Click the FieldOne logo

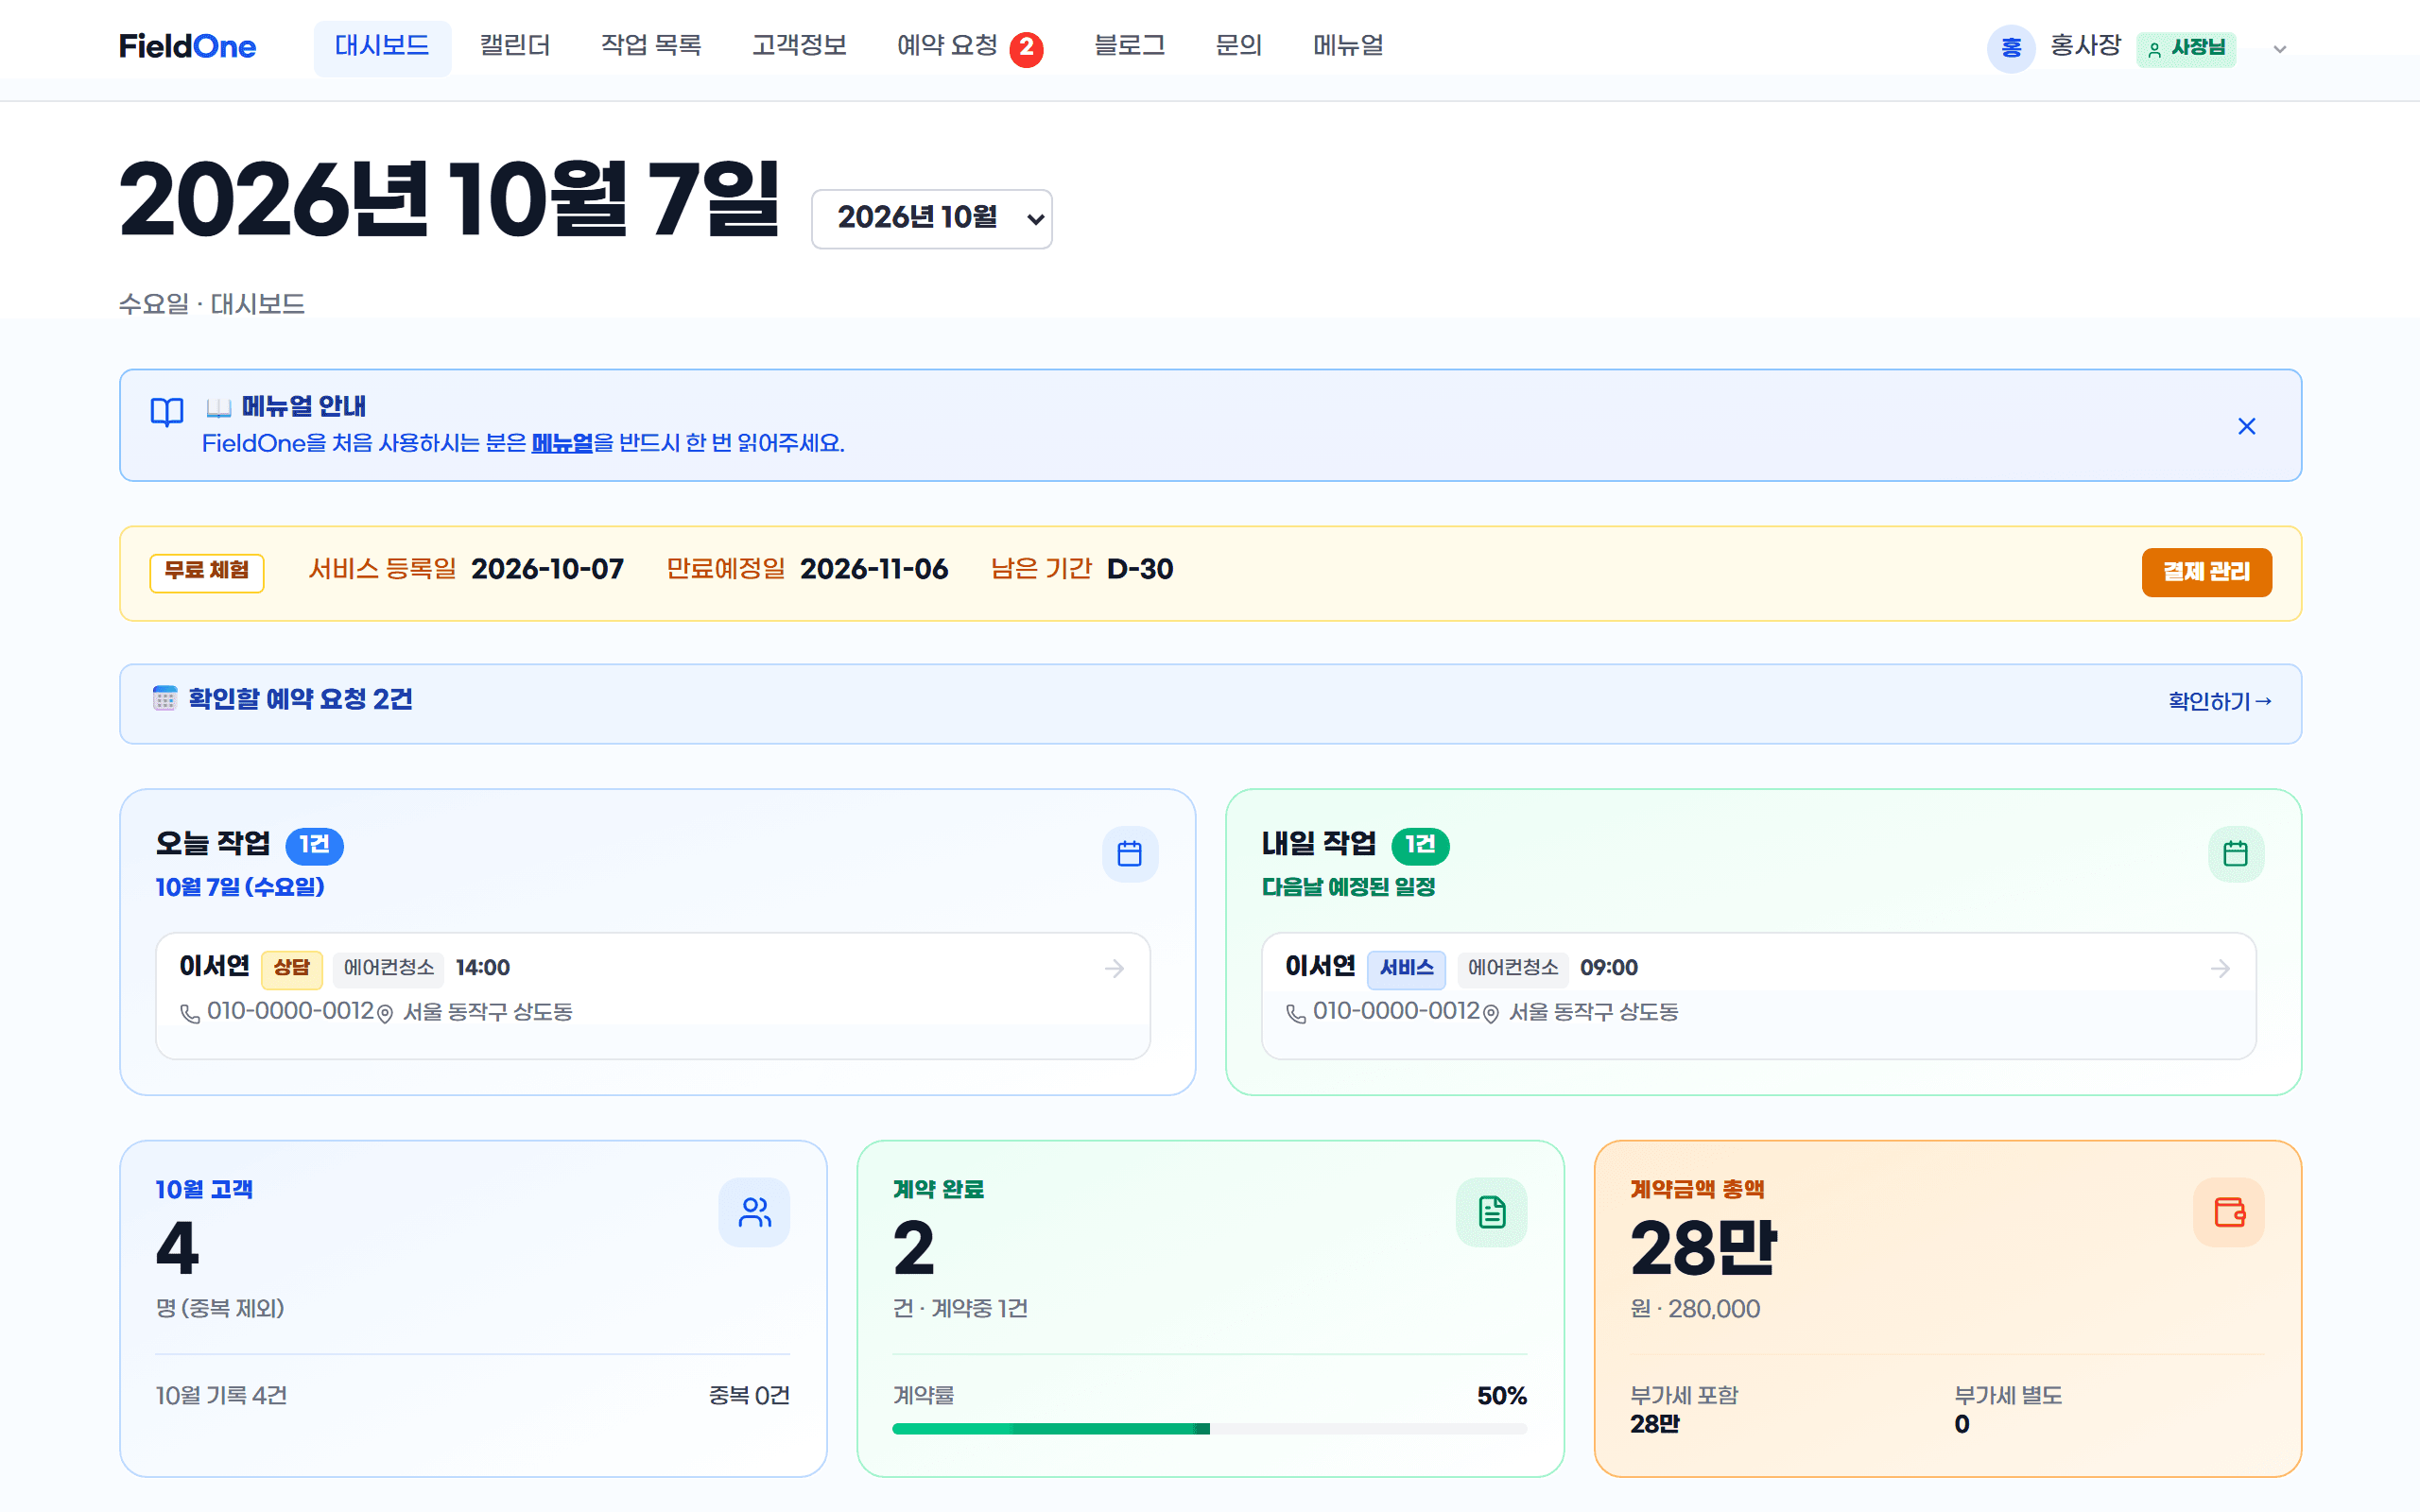[x=187, y=46]
